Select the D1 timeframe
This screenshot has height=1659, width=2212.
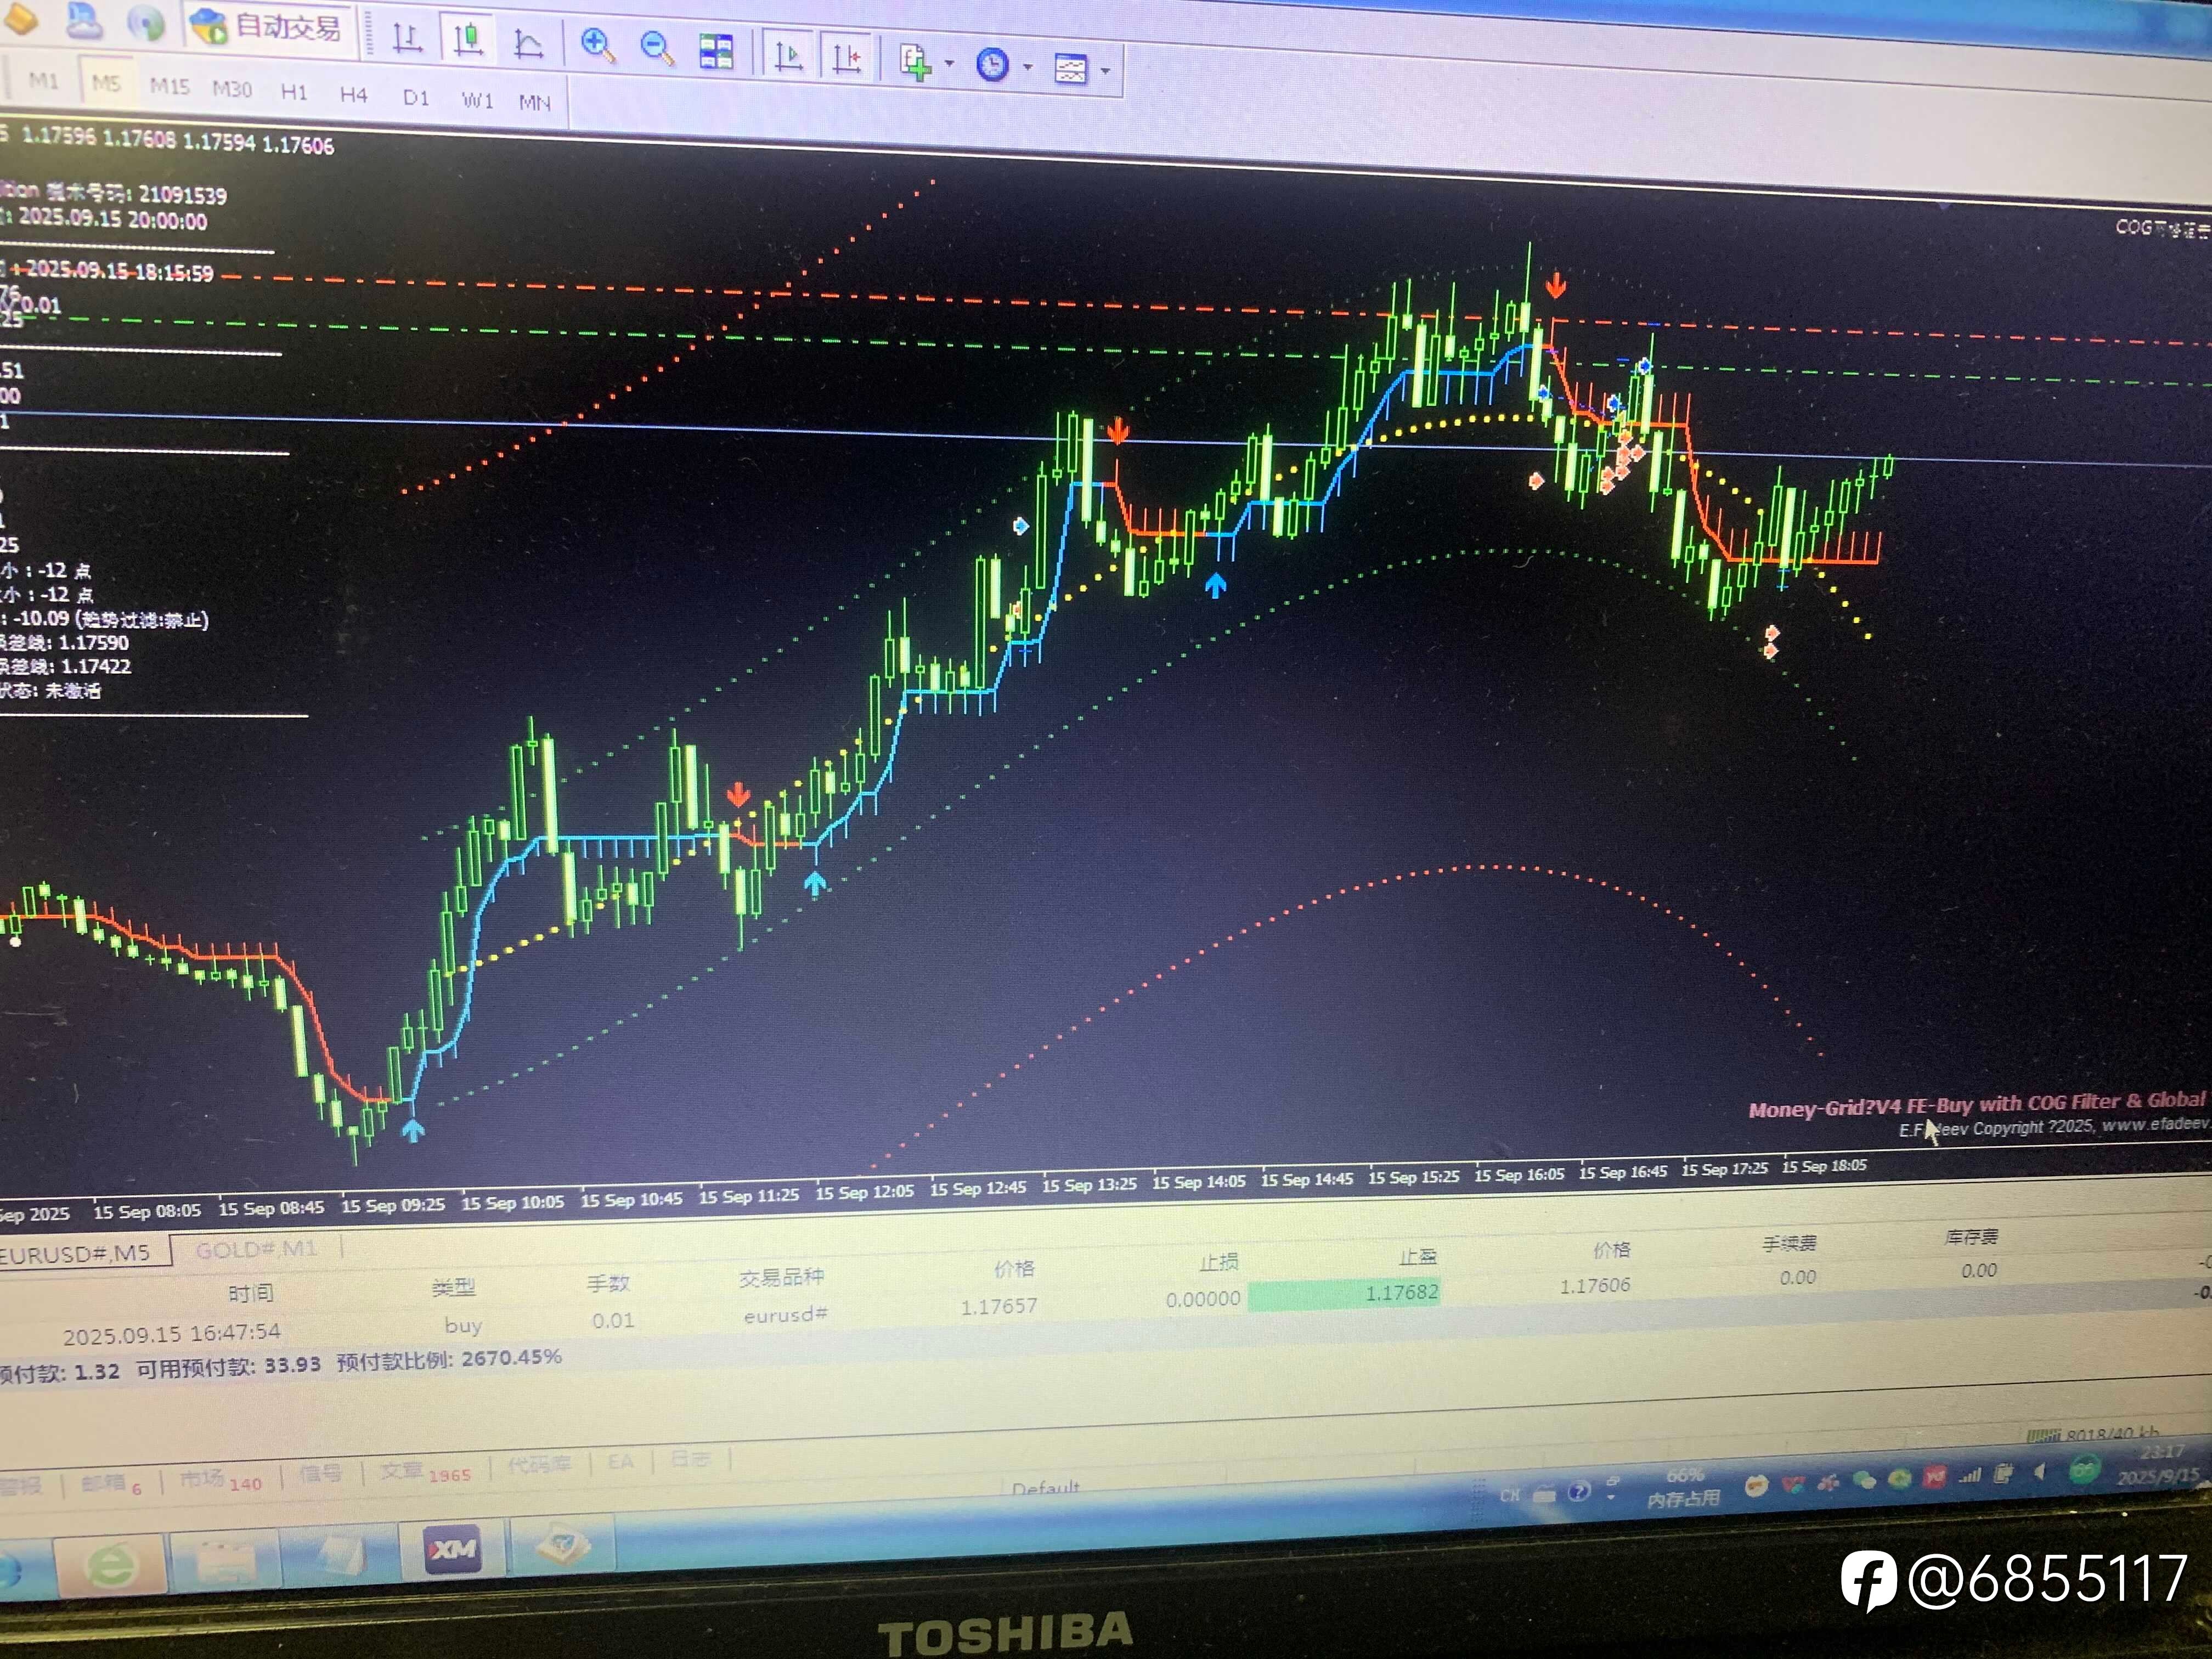coord(416,97)
